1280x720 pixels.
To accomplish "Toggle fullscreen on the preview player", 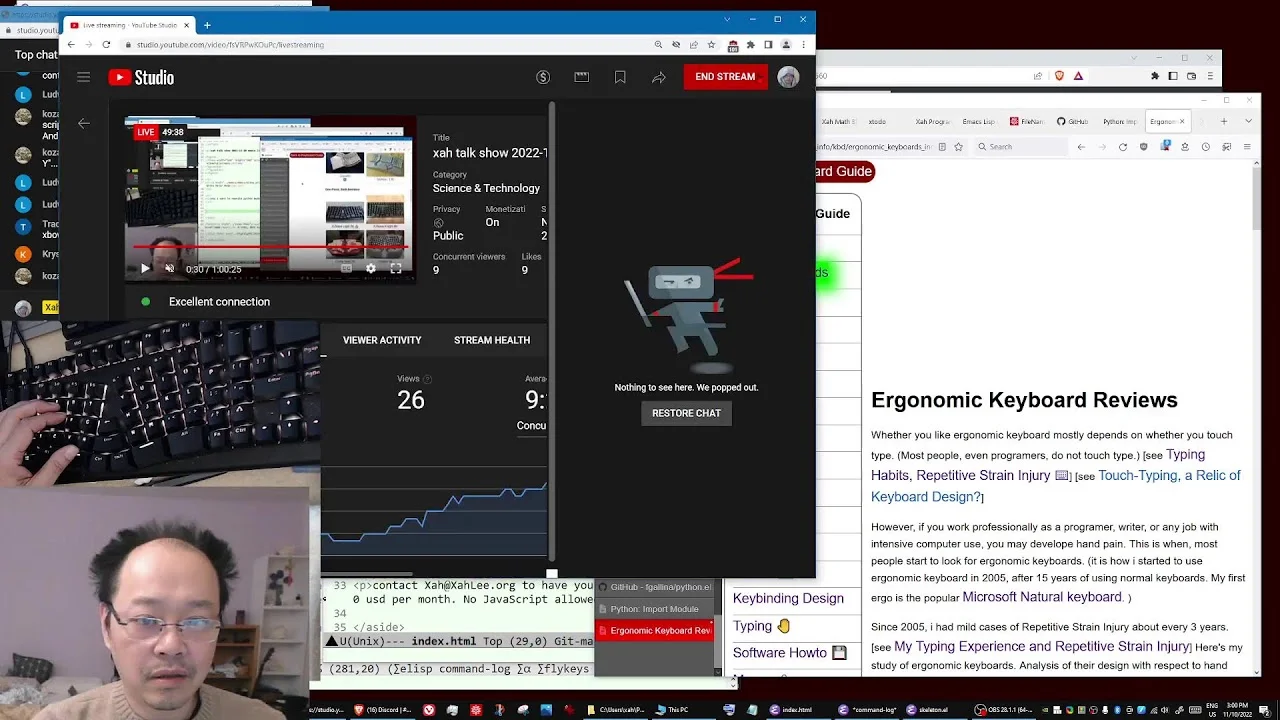I will [396, 268].
